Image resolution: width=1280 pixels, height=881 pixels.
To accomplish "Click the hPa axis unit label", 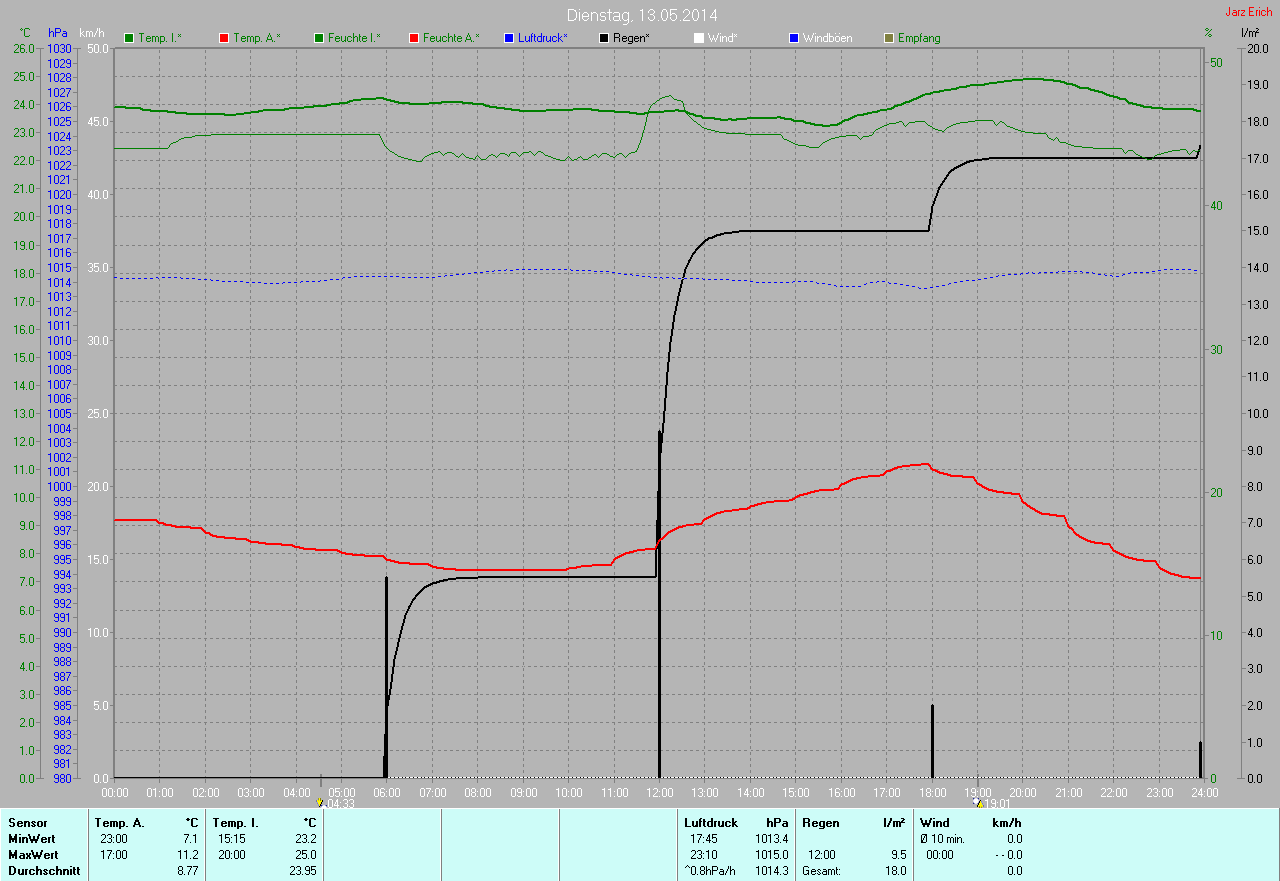I will (57, 33).
